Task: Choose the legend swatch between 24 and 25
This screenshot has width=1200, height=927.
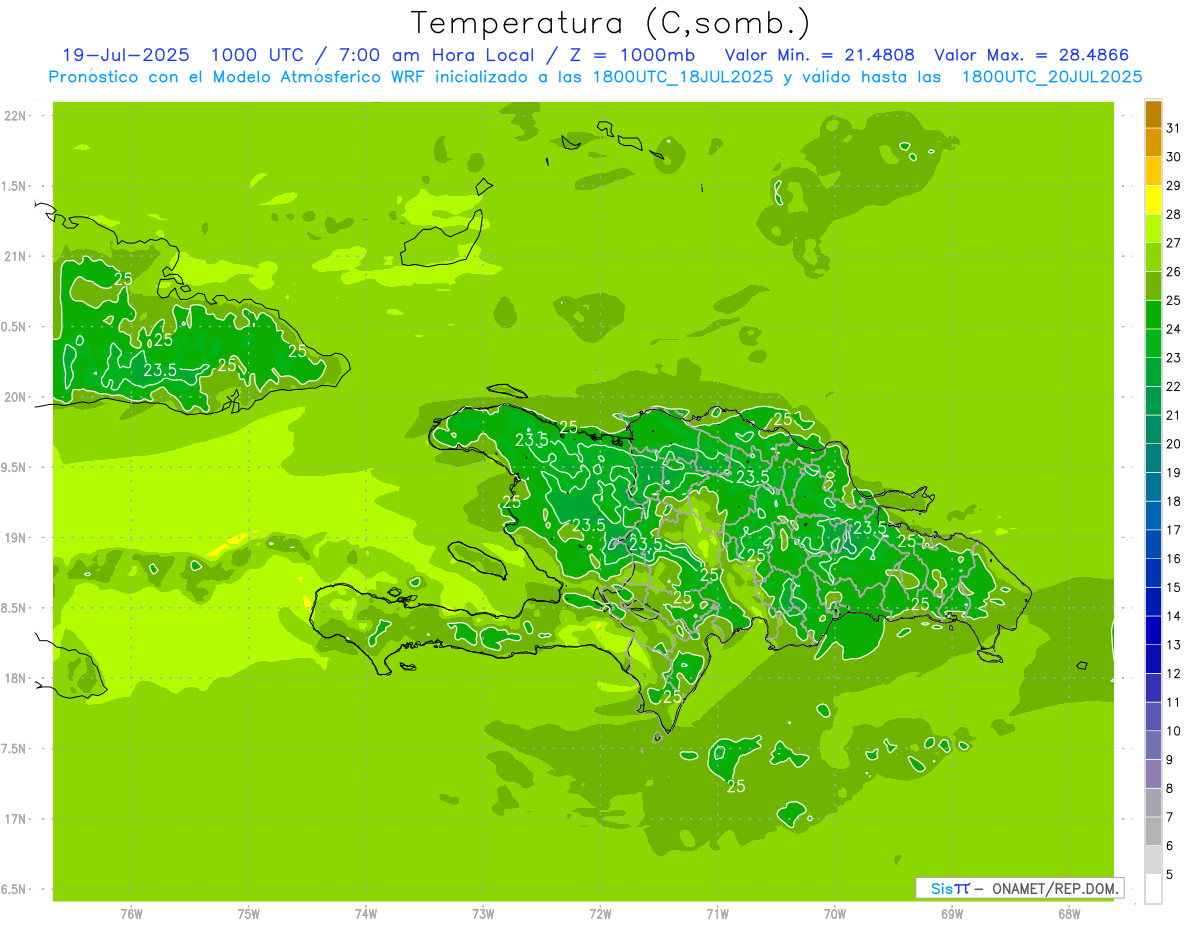Action: [x=1153, y=315]
